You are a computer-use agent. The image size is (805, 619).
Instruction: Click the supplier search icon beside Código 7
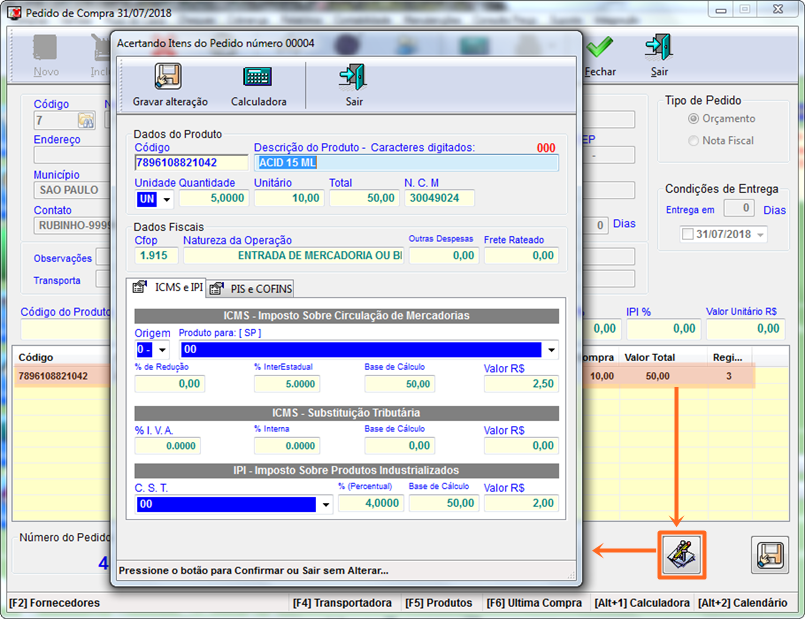86,121
